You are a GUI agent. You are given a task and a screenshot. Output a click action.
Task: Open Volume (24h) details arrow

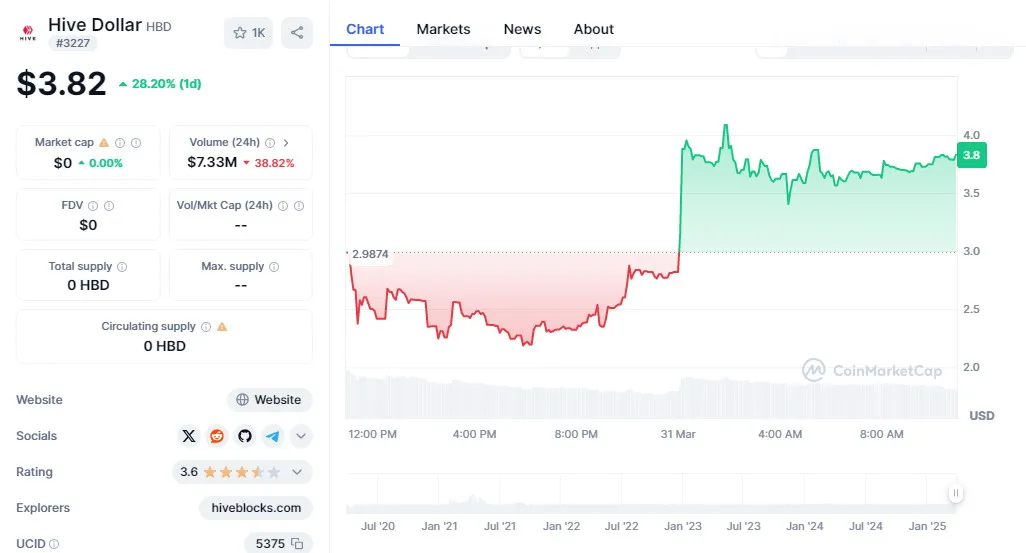coord(286,143)
